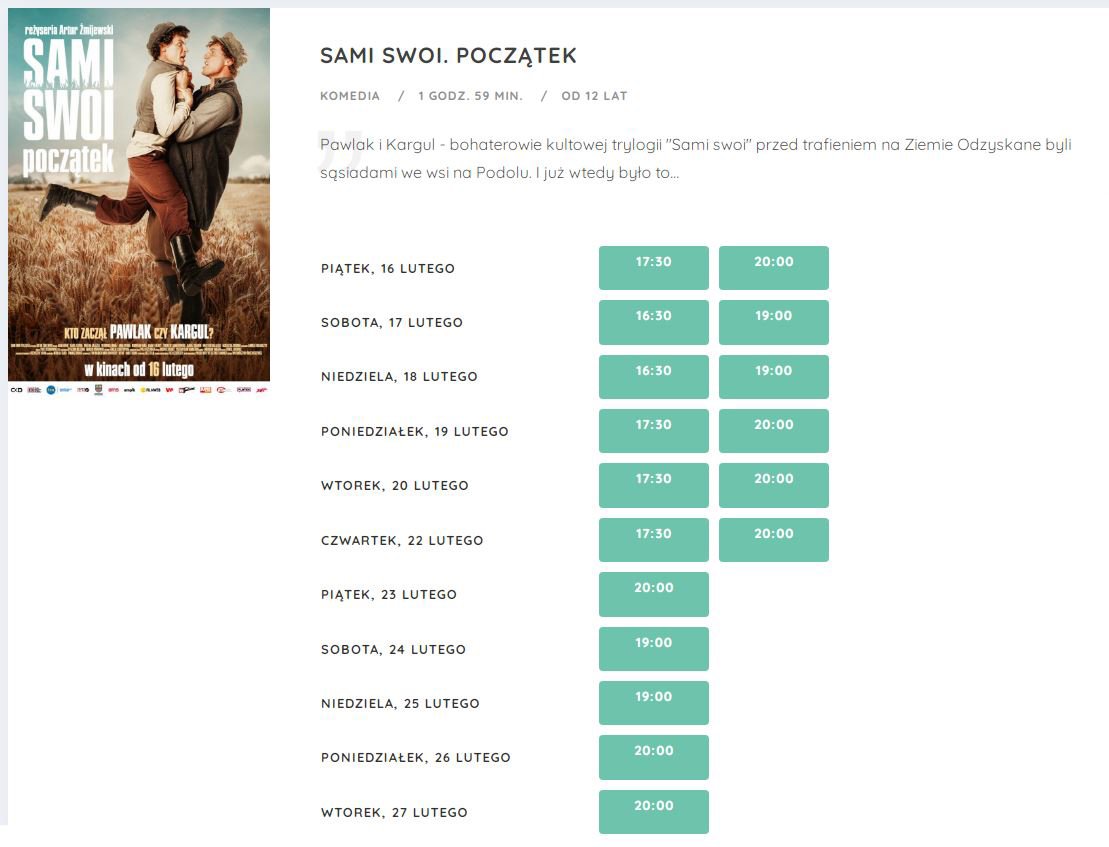1109x847 pixels.
Task: Select 17:30 showing on Piątek, 16 lutego
Action: point(654,268)
